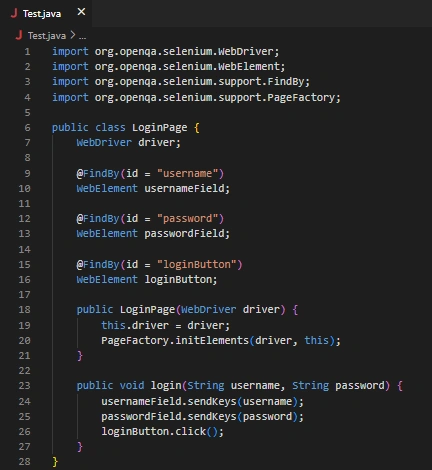Select the Test.java editor tab
This screenshot has width=432, height=470.
pos(46,13)
